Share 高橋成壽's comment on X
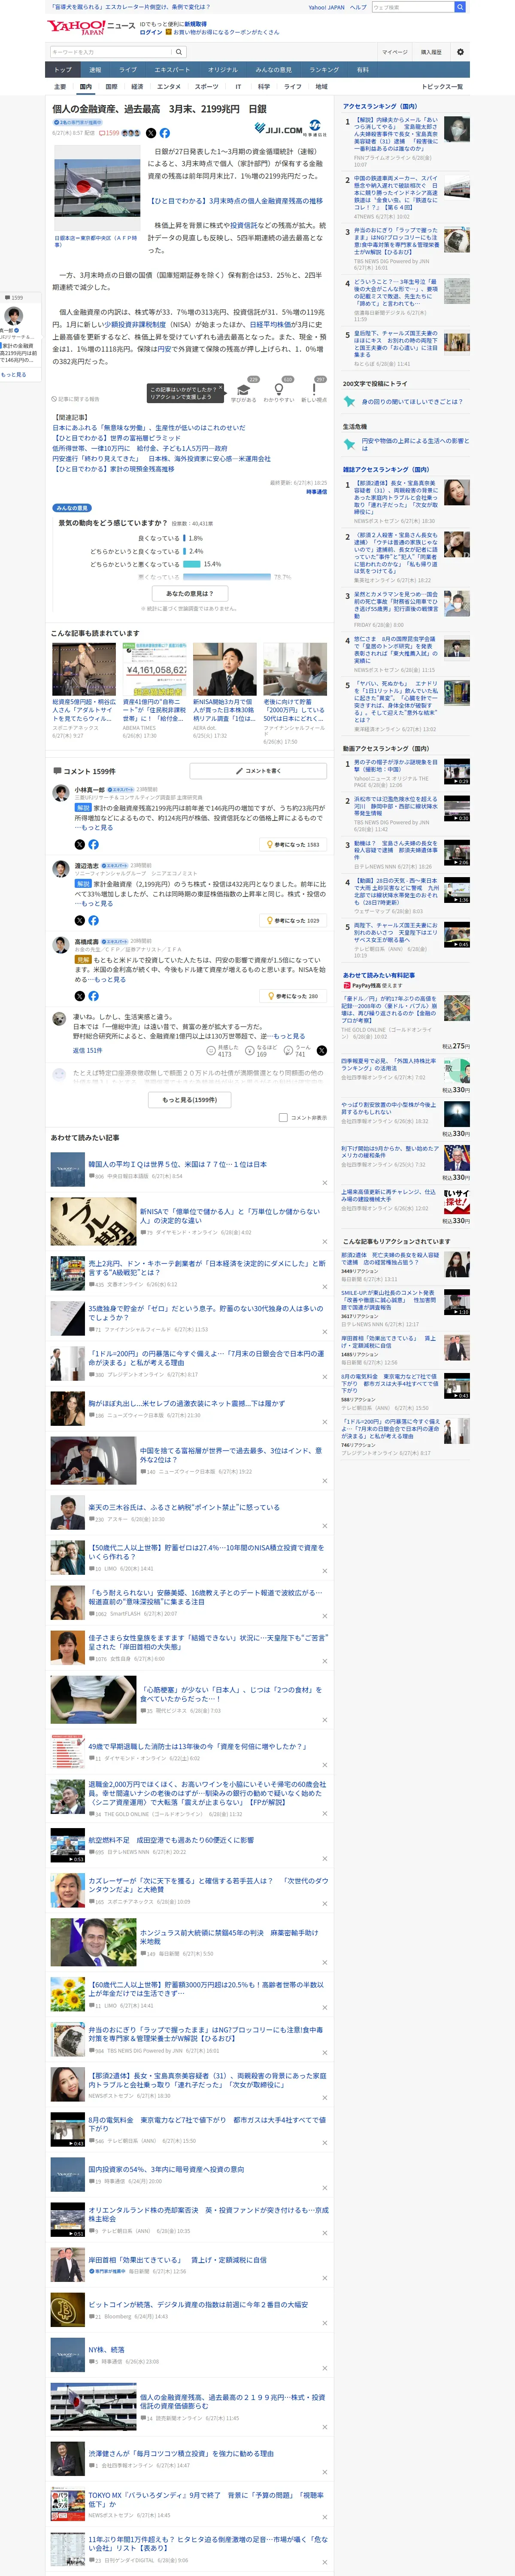 pyautogui.click(x=79, y=996)
